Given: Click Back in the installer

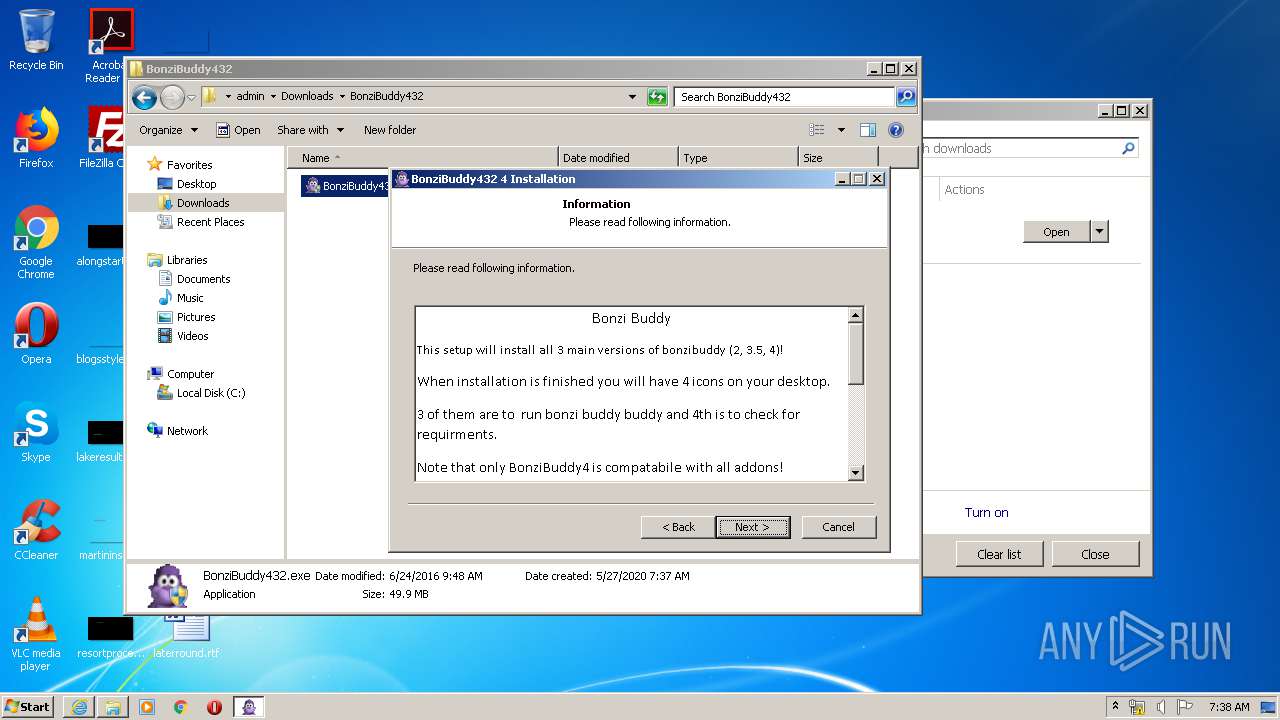Looking at the screenshot, I should (x=678, y=527).
